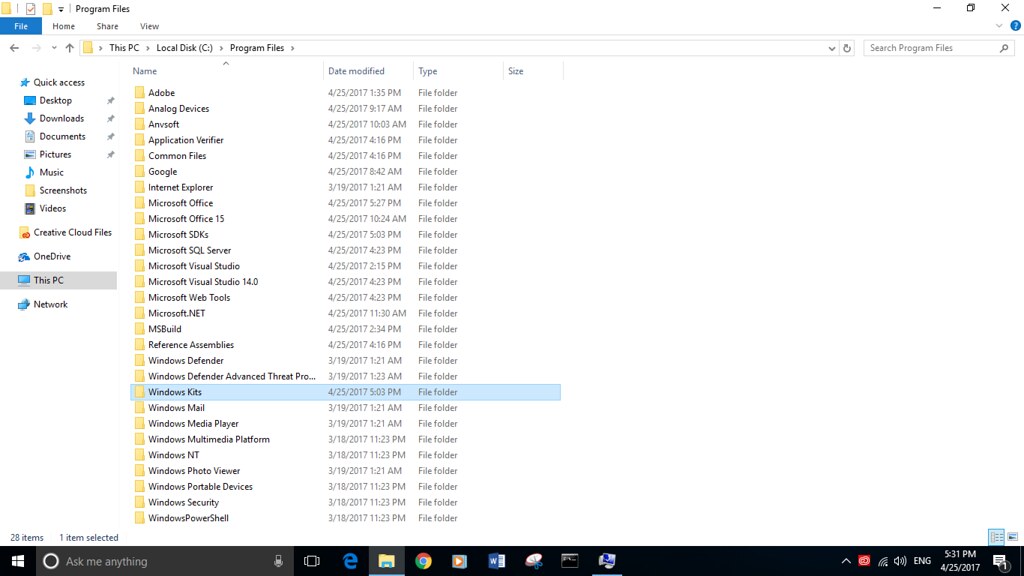This screenshot has width=1024, height=576.
Task: Open Desktop in the navigation pane
Action: (x=56, y=101)
